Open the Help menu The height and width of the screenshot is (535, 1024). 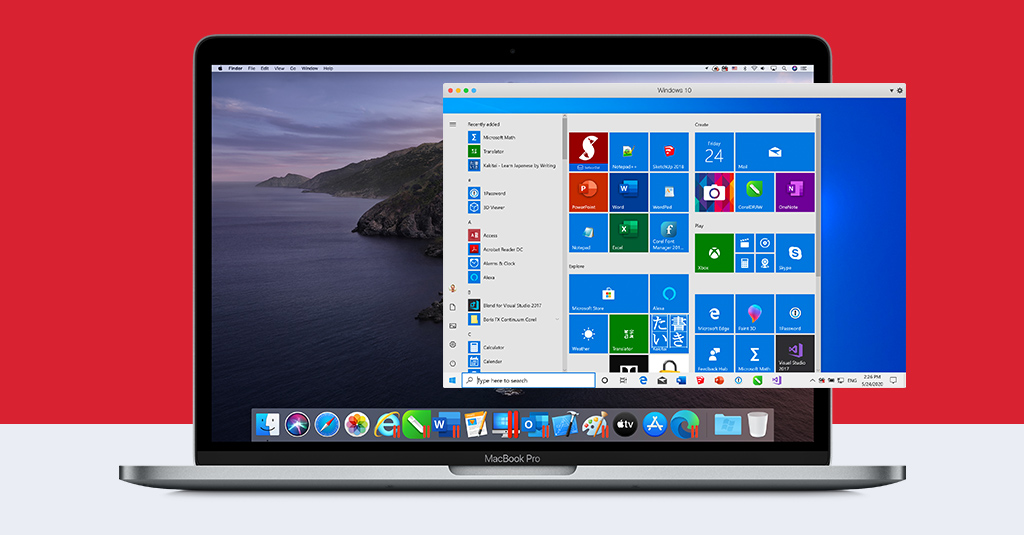328,68
